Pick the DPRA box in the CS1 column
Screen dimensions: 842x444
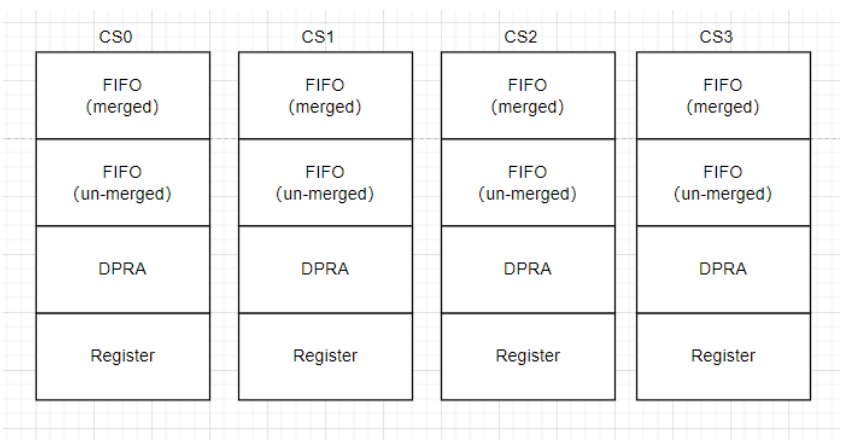click(325, 269)
